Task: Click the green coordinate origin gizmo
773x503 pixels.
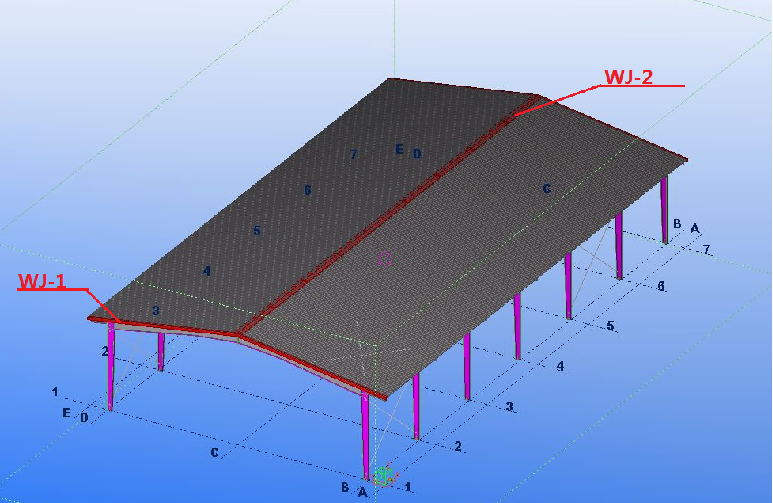Action: 384,475
